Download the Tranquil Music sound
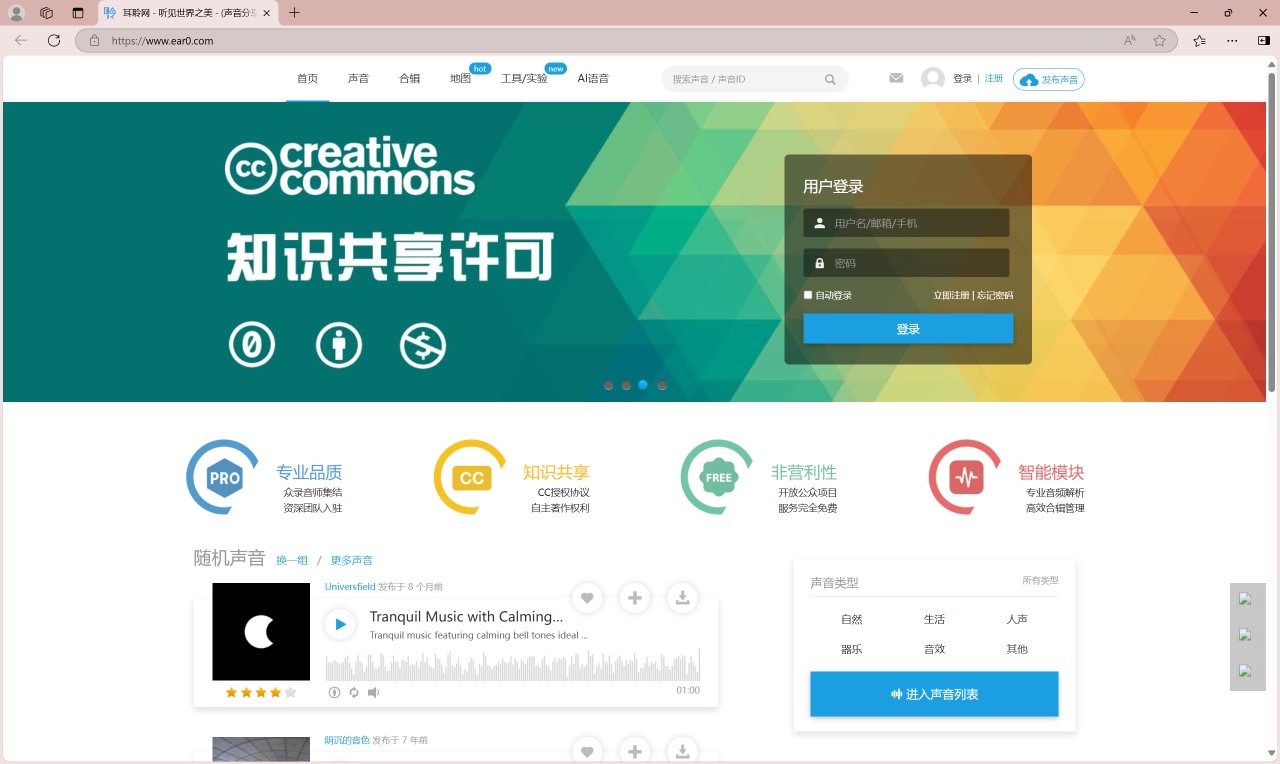1280x764 pixels. [x=682, y=598]
